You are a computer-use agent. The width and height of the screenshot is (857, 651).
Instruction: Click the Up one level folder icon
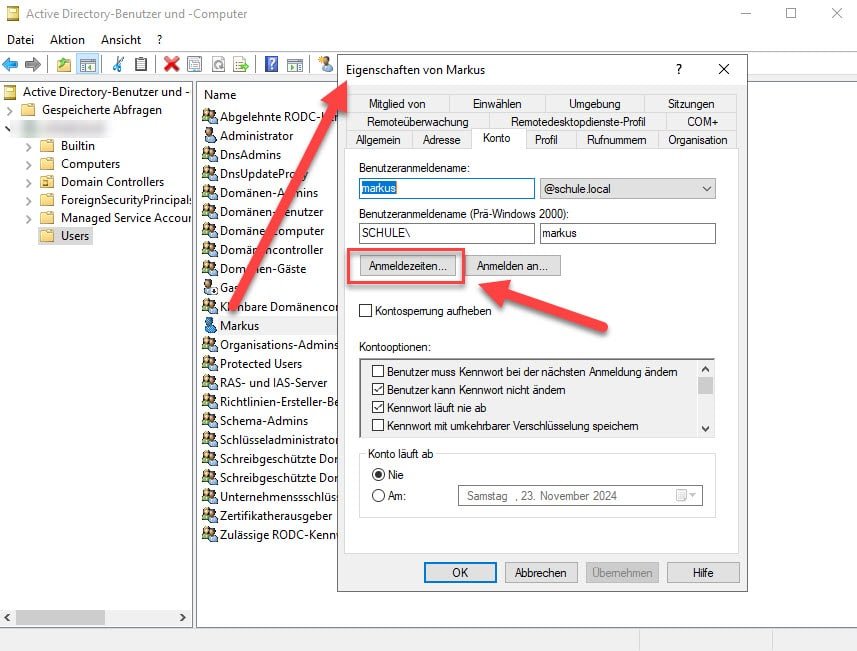click(61, 63)
